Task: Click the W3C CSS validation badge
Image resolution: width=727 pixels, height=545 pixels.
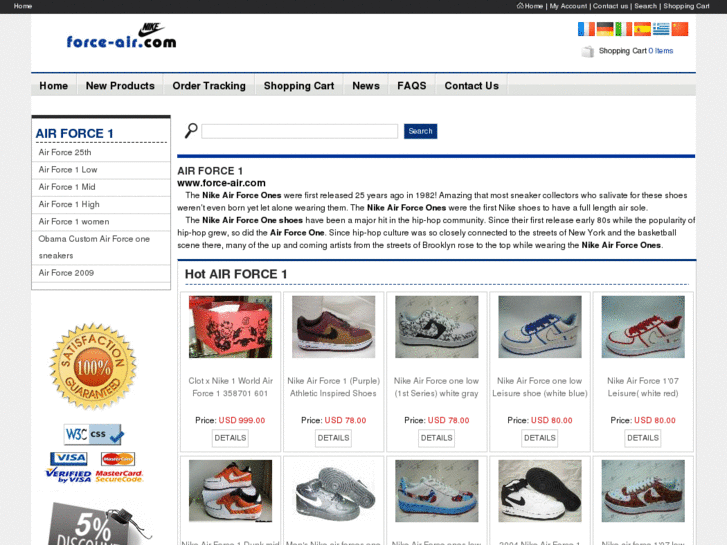Action: [x=94, y=434]
